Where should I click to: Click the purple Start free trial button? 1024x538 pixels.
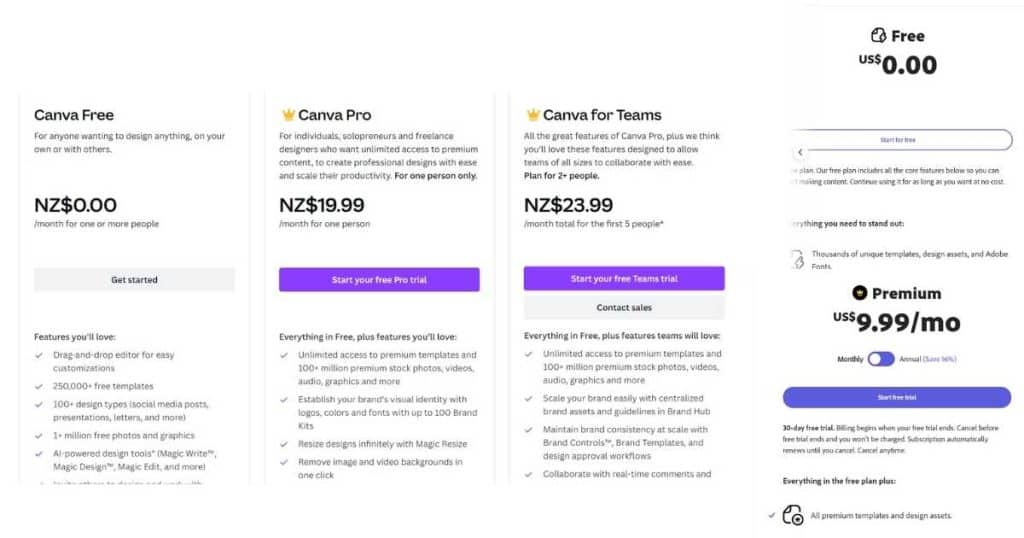897,397
